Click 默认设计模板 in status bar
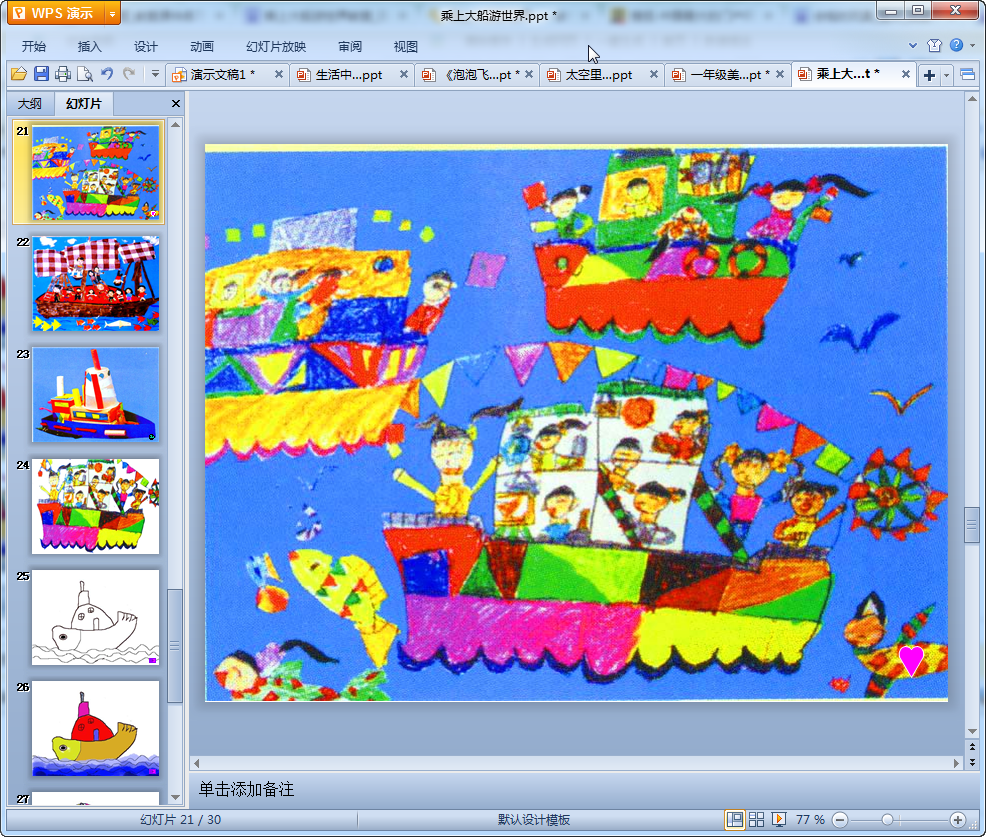 [534, 819]
